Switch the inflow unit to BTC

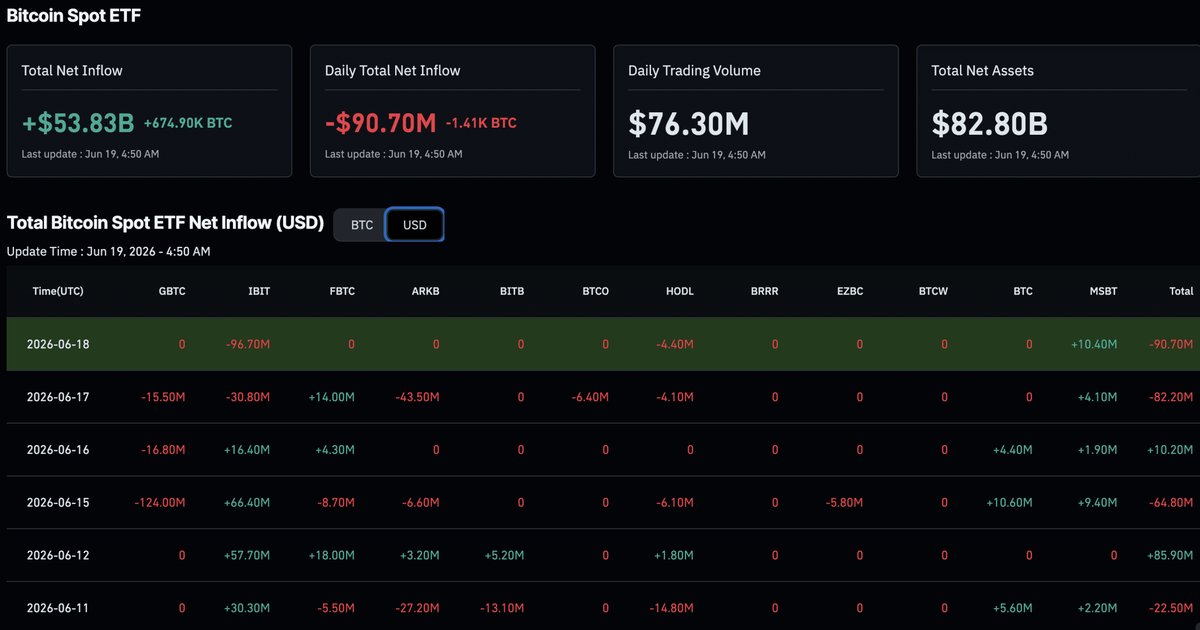(x=361, y=225)
